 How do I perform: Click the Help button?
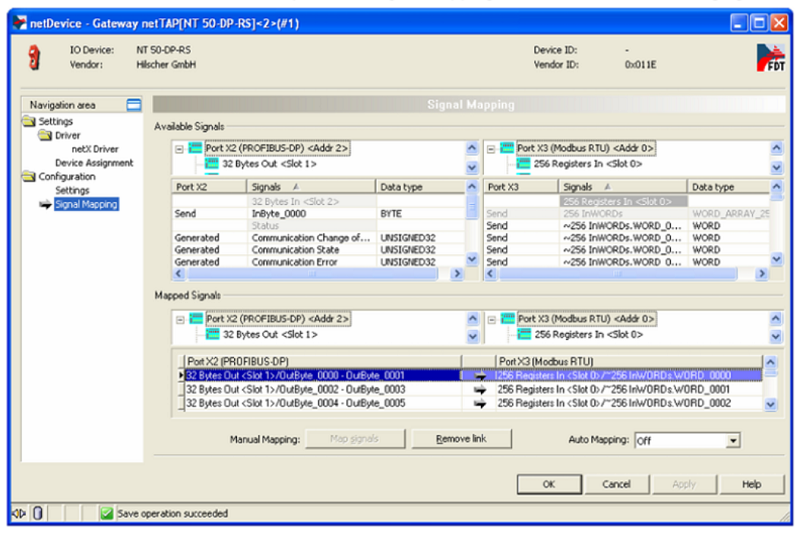pos(752,484)
